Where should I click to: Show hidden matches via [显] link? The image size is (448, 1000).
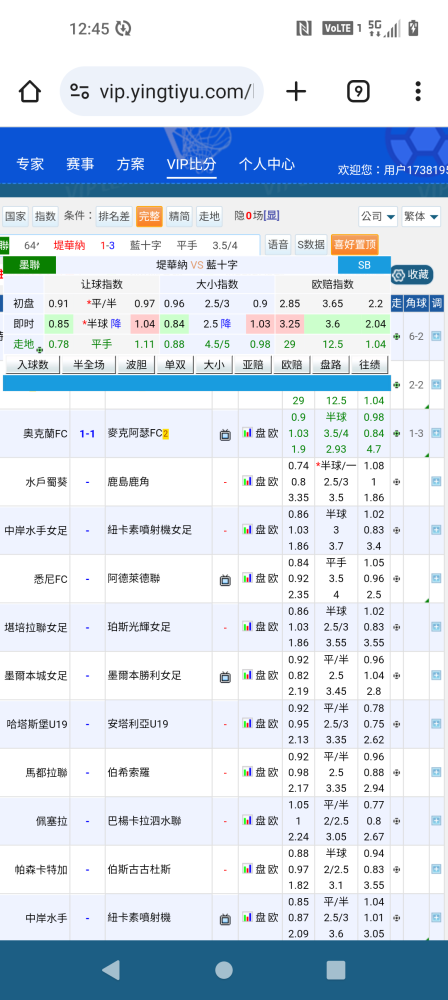(x=272, y=216)
